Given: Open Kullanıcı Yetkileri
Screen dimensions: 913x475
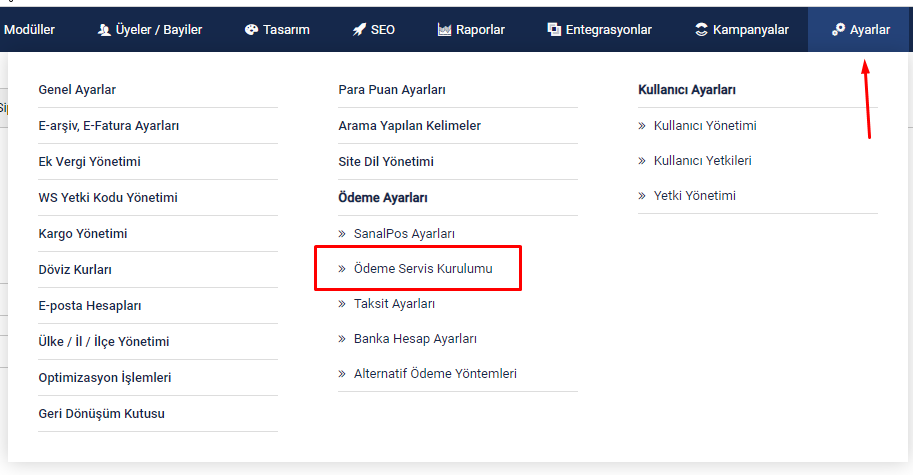Looking at the screenshot, I should pyautogui.click(x=702, y=161).
